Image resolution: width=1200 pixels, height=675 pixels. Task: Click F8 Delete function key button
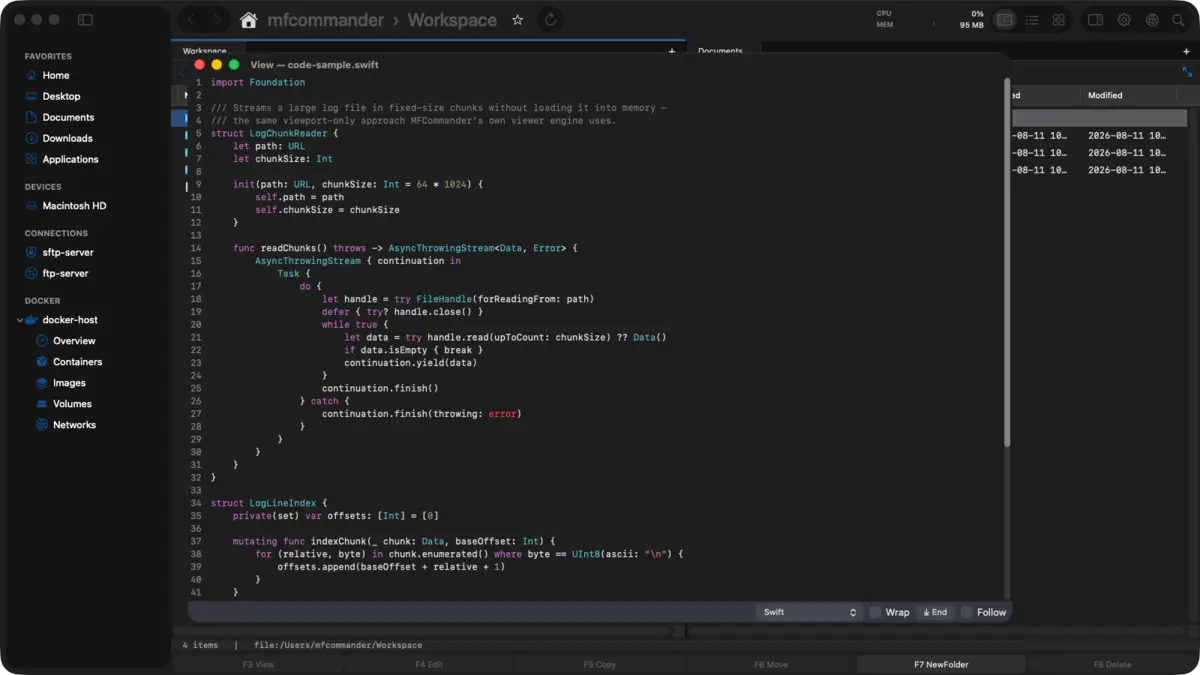(x=1112, y=664)
